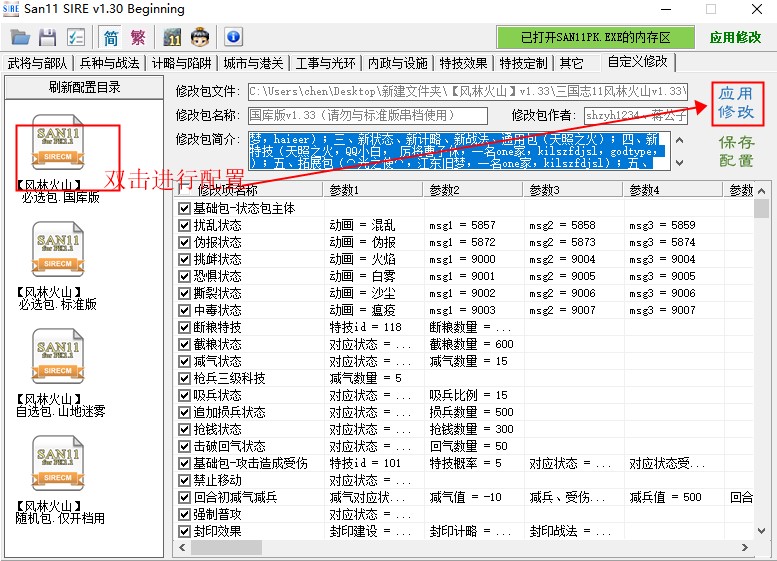The height and width of the screenshot is (561, 777).
Task: Toggle the 挑衅状态 checkbox
Action: [184, 259]
